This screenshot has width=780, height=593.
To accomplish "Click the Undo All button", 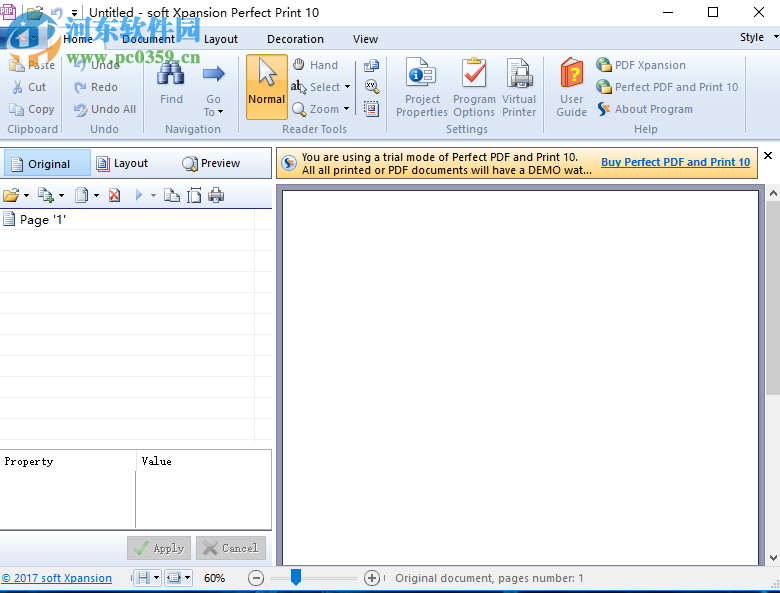I will pos(104,109).
